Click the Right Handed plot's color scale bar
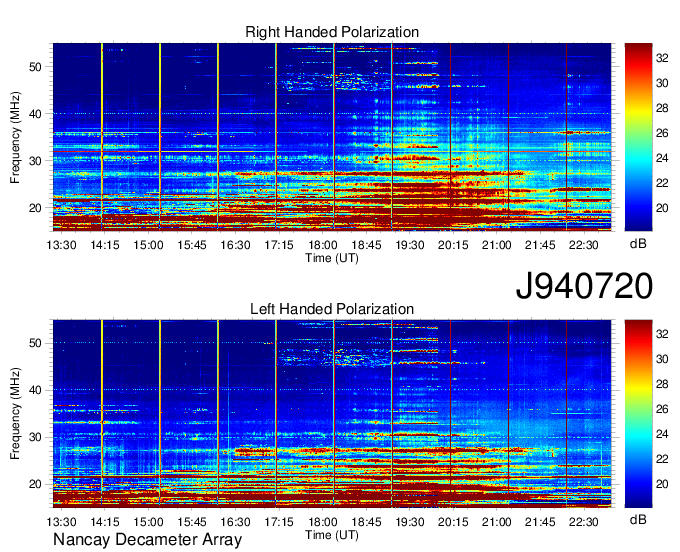 [638, 137]
